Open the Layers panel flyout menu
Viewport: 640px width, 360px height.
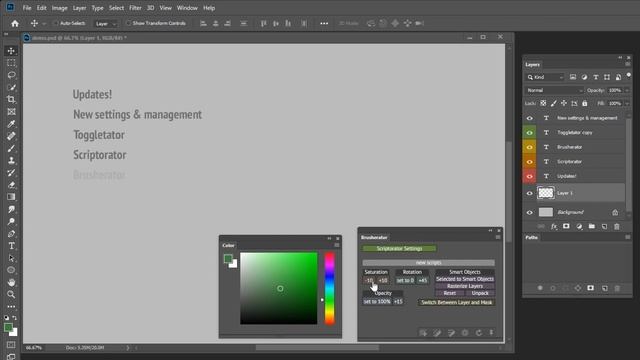coord(628,64)
